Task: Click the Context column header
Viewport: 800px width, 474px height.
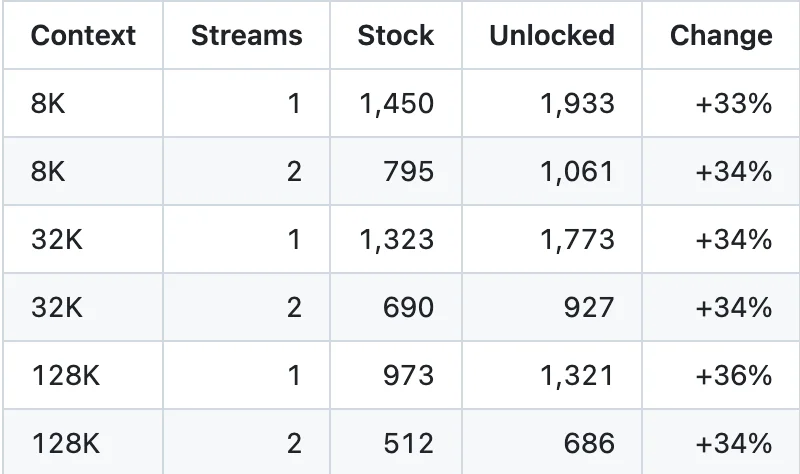Action: click(83, 36)
